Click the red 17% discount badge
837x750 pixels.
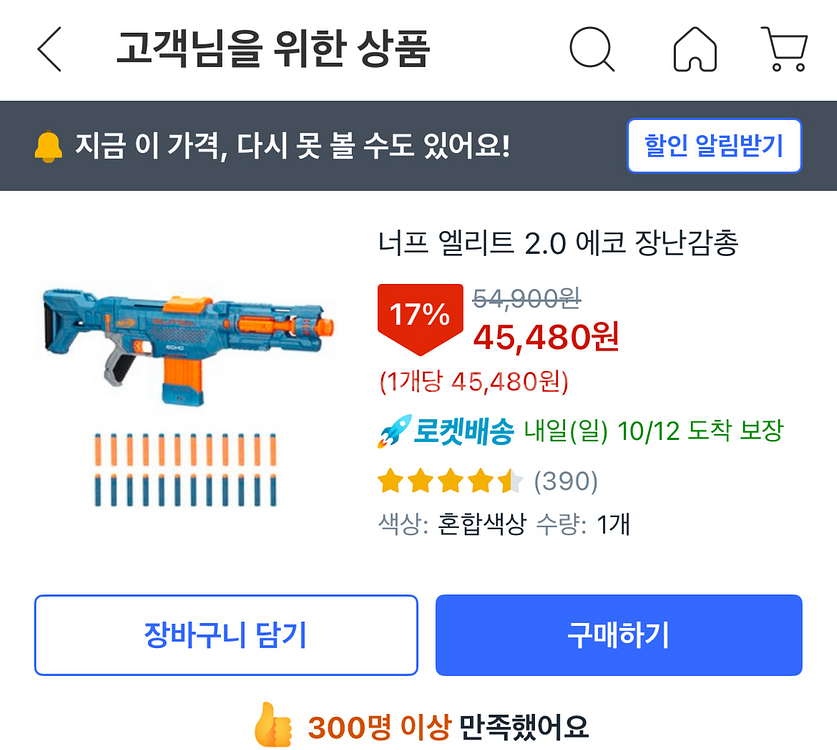point(419,318)
